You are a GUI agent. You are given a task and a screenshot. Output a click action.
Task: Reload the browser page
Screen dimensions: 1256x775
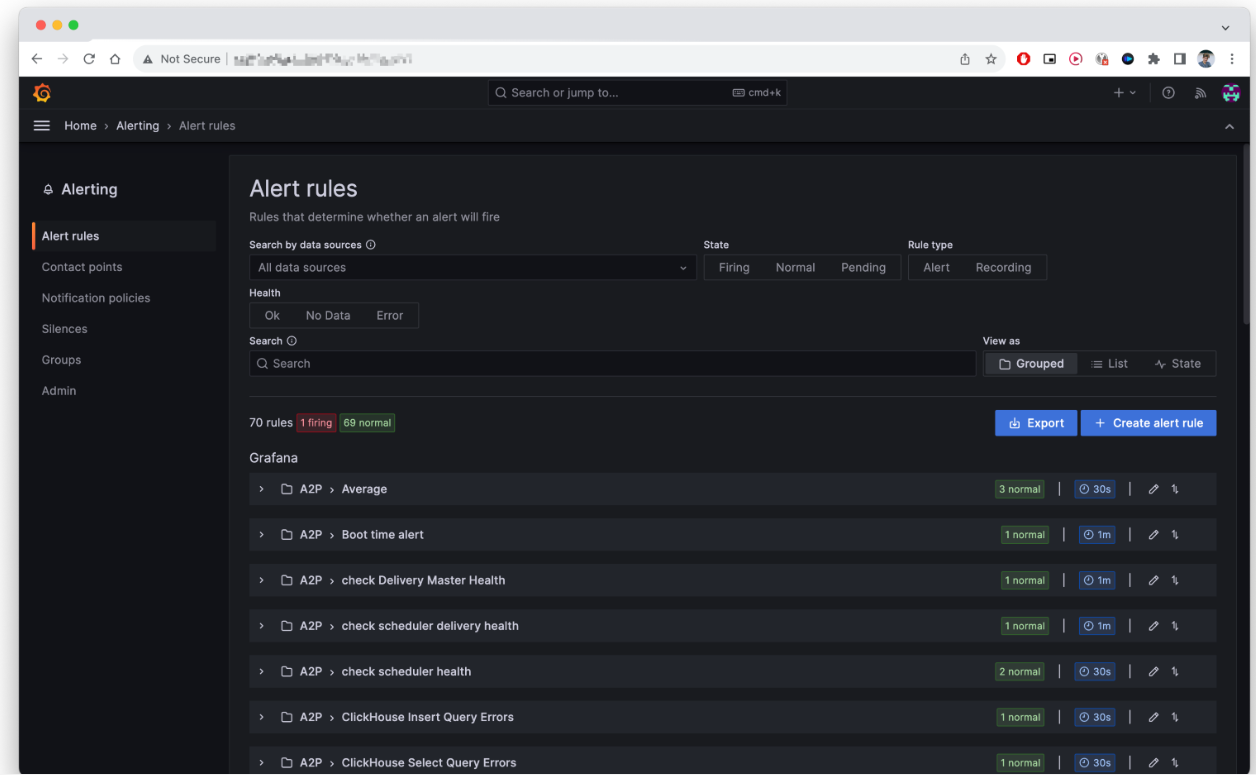[89, 59]
